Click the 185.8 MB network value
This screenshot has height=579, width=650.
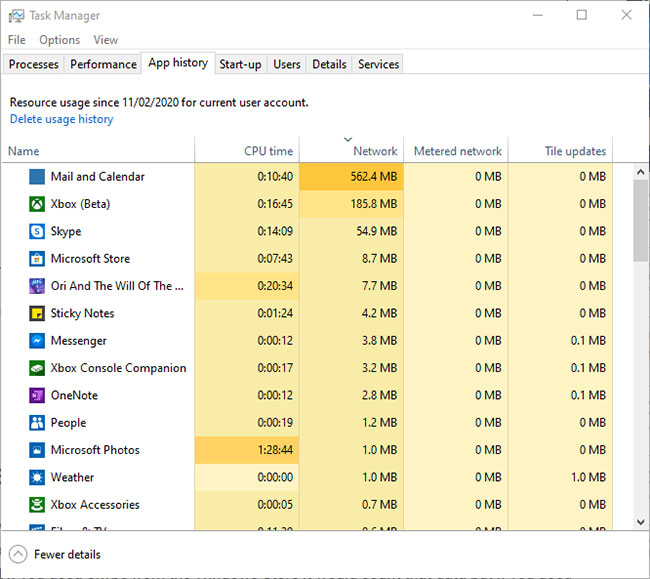point(374,204)
